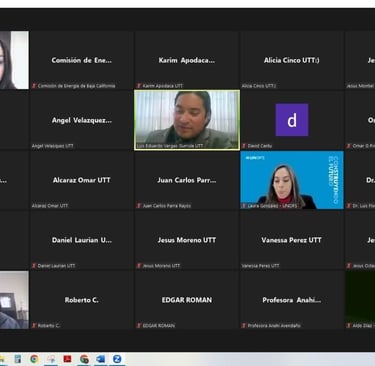Click muted mic icon beside Aldo Diaz label
The width and height of the screenshot is (375, 366).
tap(349, 325)
